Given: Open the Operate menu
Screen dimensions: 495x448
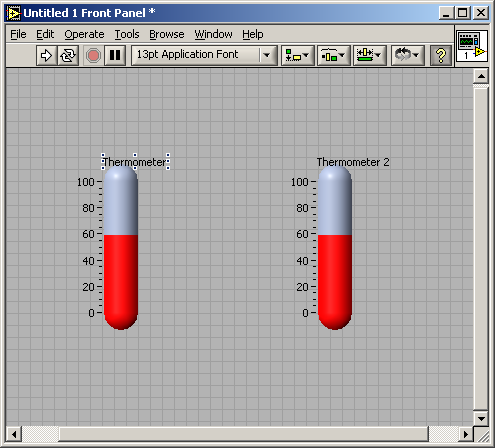Looking at the screenshot, I should tap(84, 34).
